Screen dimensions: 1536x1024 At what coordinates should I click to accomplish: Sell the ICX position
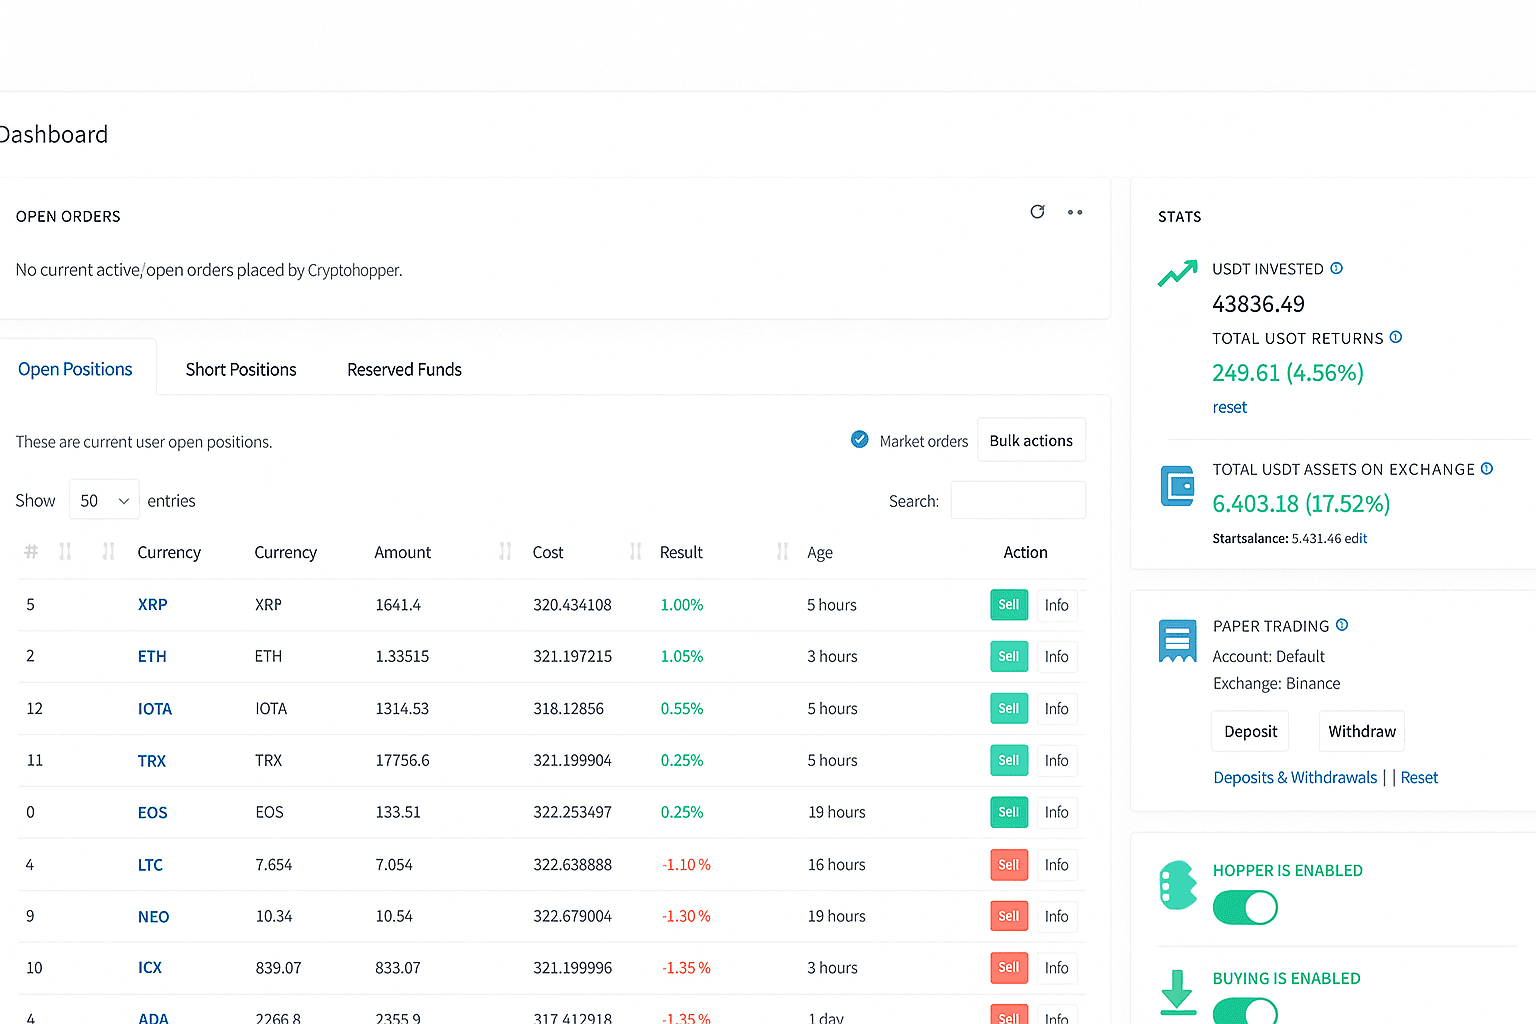(1009, 967)
